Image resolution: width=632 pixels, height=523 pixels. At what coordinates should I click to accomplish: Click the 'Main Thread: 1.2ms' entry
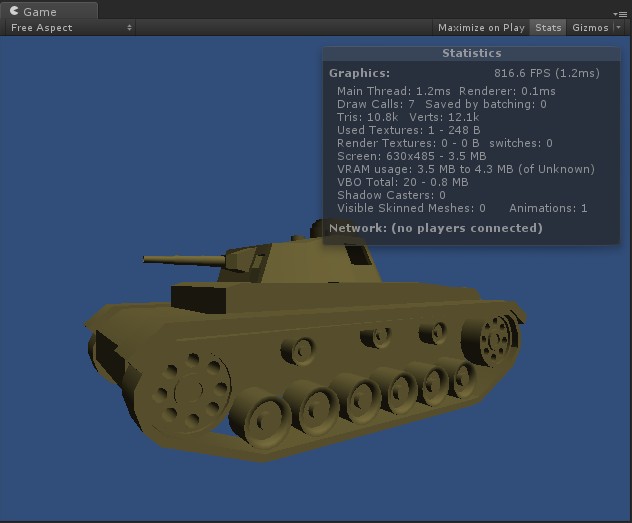click(393, 91)
